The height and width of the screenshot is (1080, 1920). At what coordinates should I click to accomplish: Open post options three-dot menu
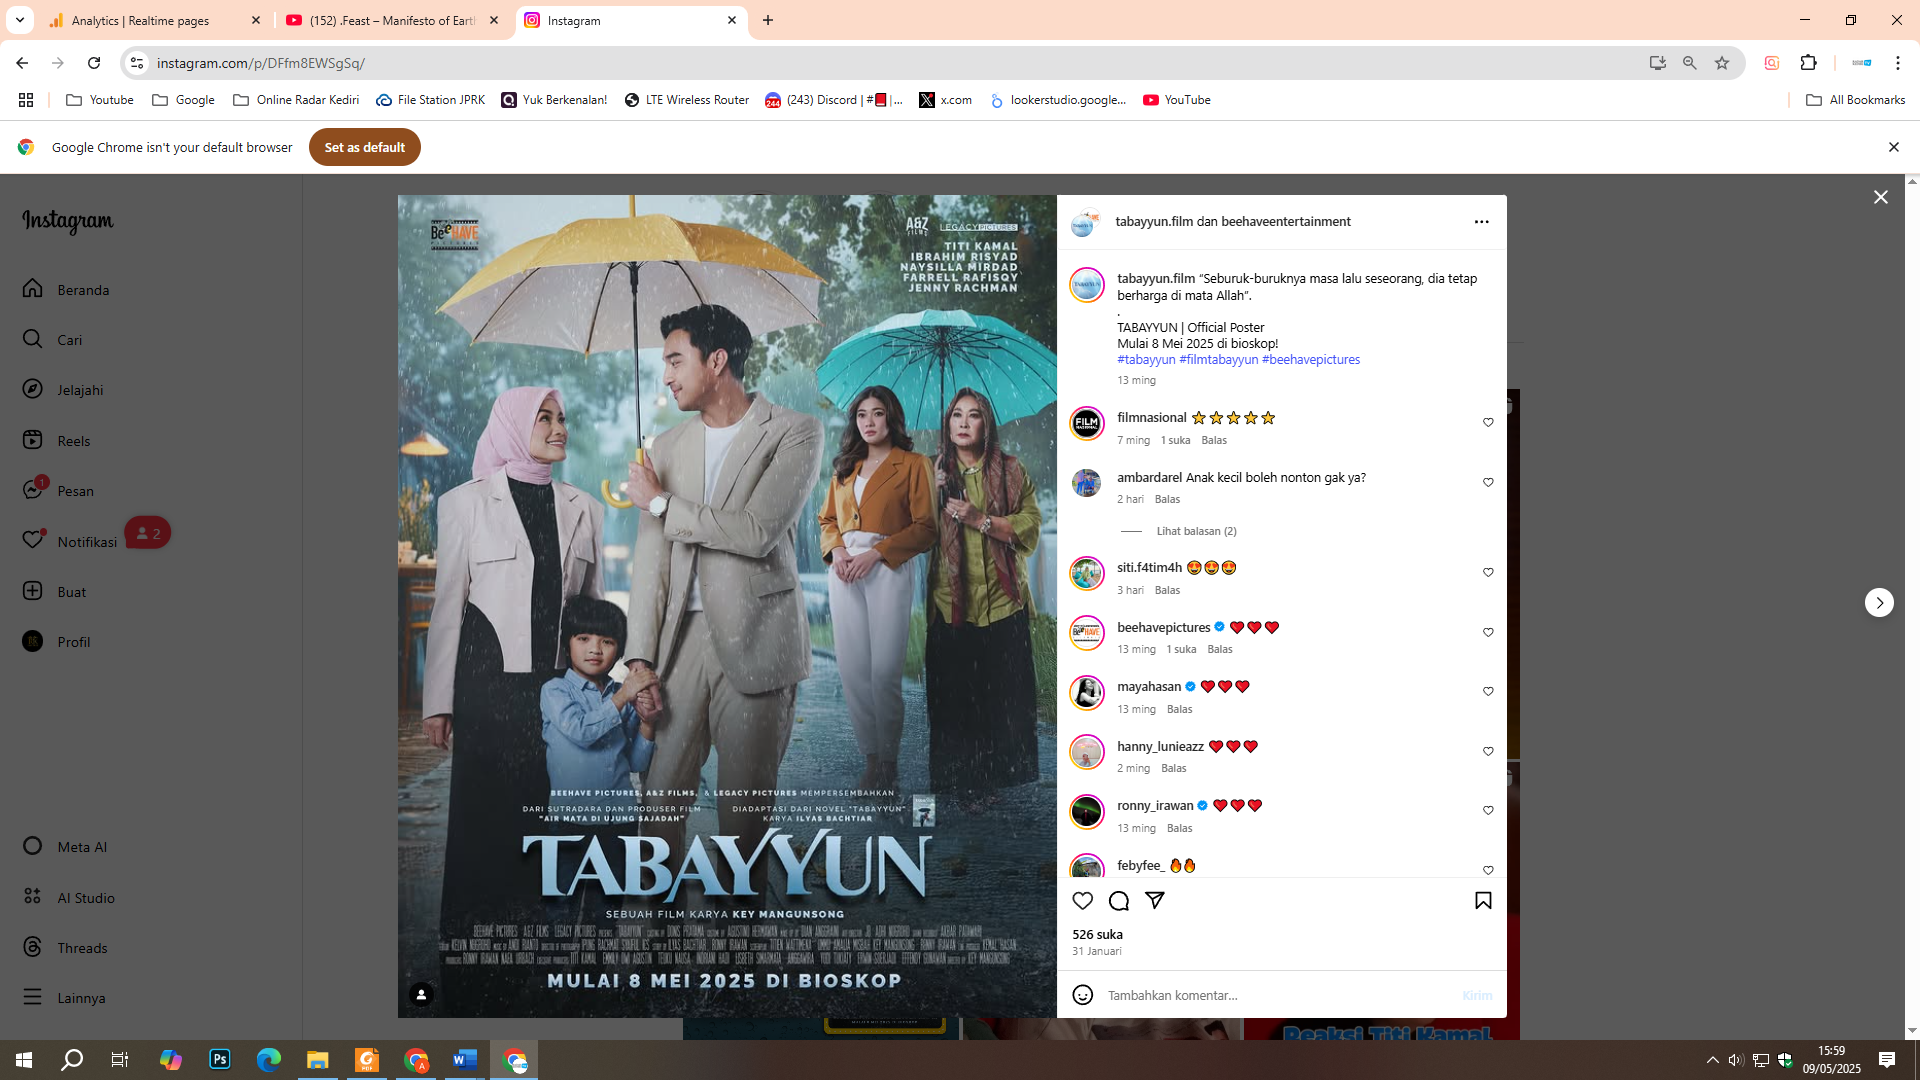pyautogui.click(x=1481, y=222)
